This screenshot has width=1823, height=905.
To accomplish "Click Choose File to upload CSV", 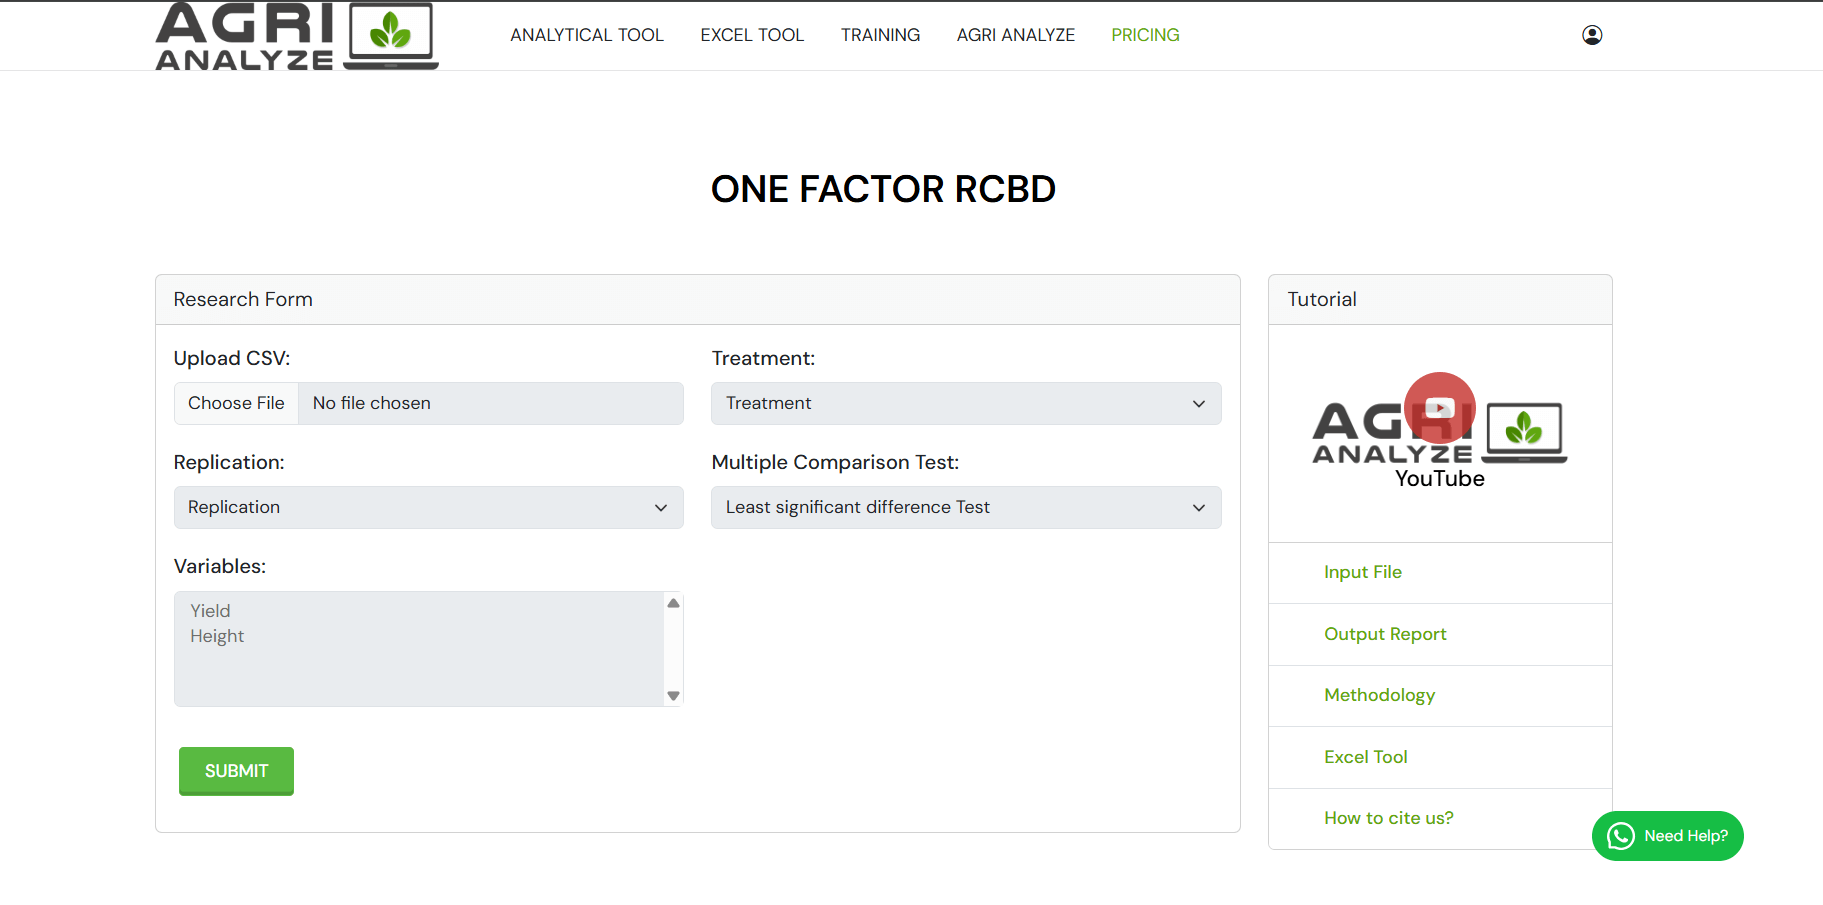I will click(236, 403).
